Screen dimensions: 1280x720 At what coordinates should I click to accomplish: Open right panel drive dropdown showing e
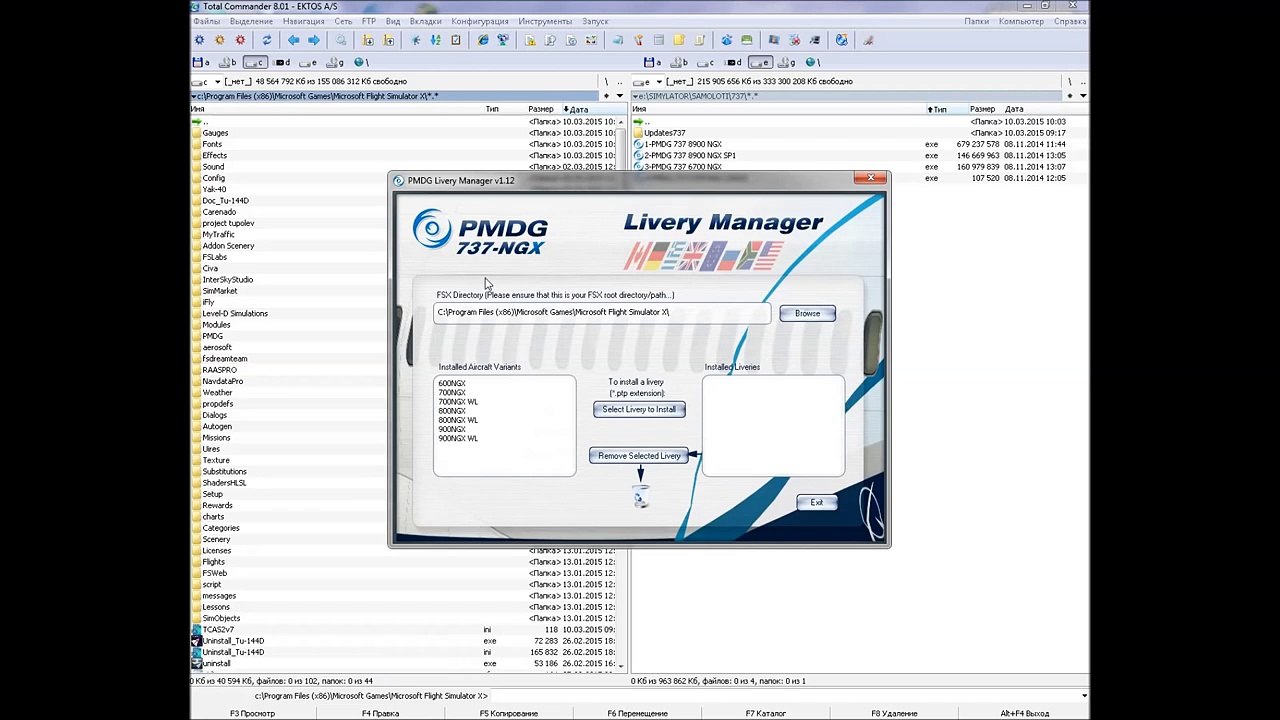[x=647, y=81]
